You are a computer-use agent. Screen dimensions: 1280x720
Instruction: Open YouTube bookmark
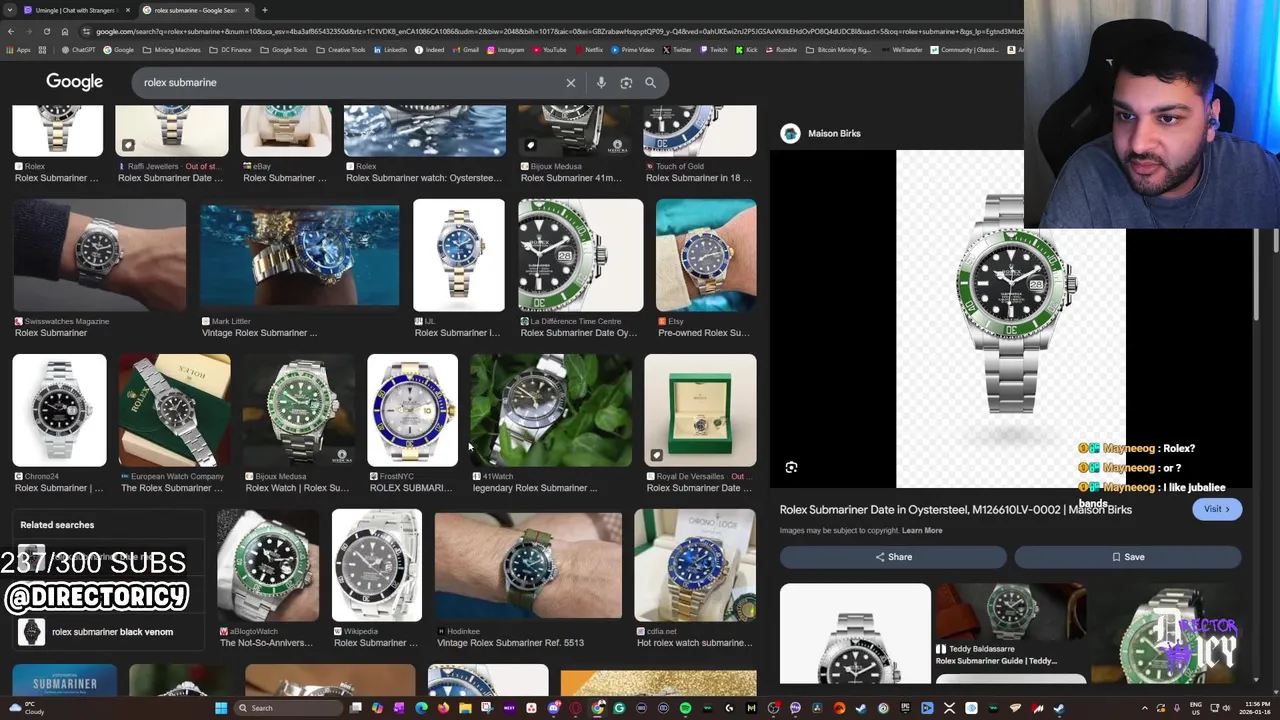[548, 50]
